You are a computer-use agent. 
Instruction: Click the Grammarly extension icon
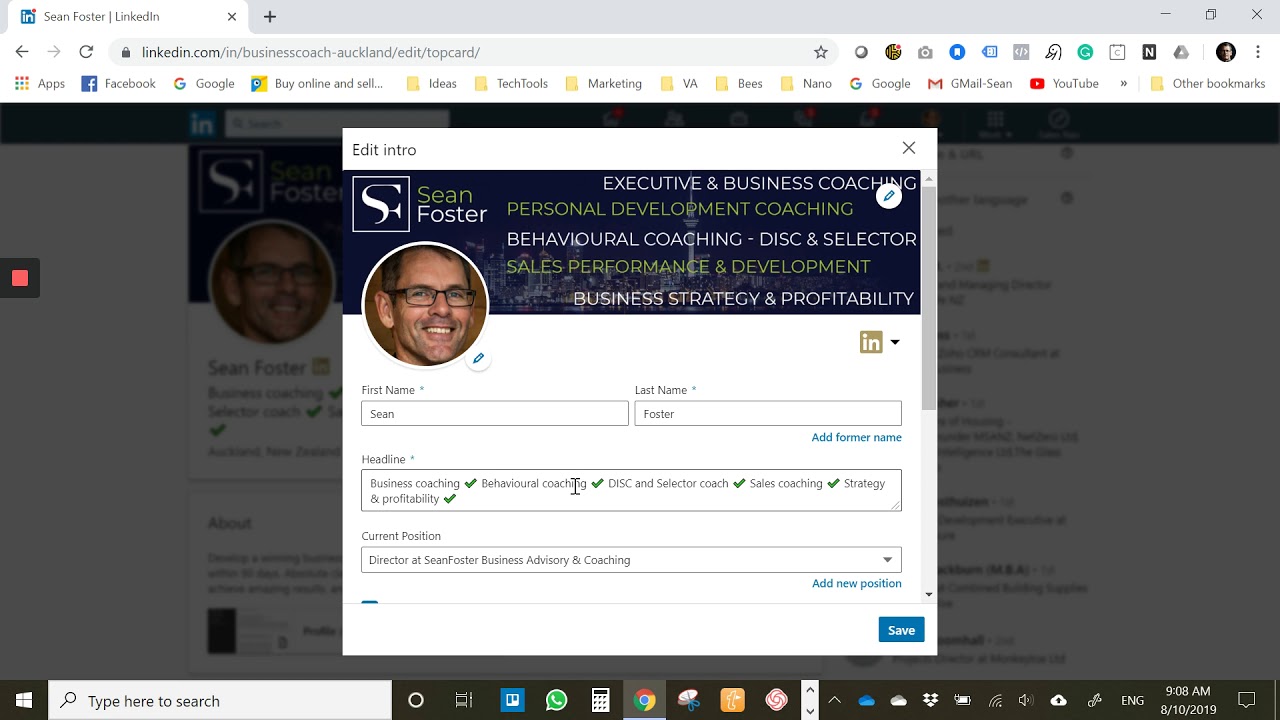click(x=1085, y=52)
